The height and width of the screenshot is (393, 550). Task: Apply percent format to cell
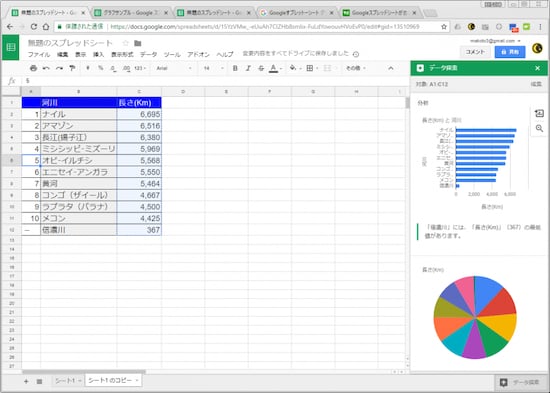pos(101,68)
